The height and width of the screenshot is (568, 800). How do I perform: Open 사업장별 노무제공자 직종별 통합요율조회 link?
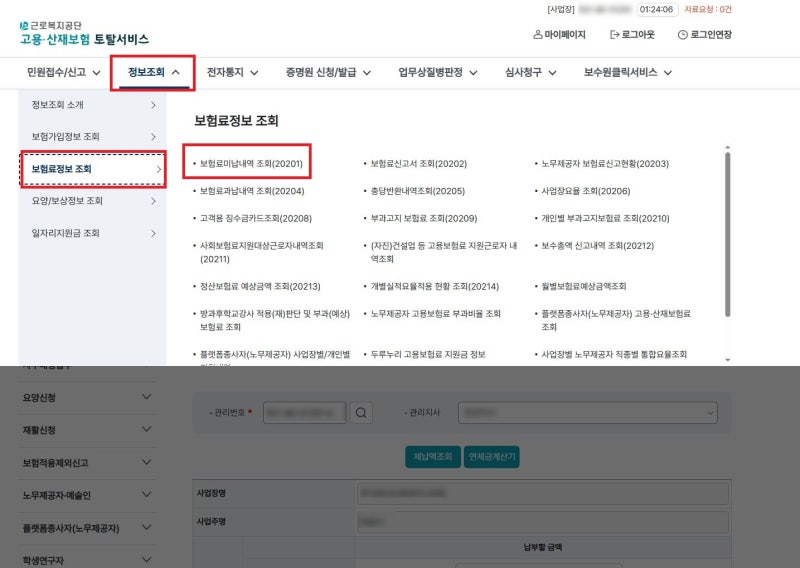point(614,354)
